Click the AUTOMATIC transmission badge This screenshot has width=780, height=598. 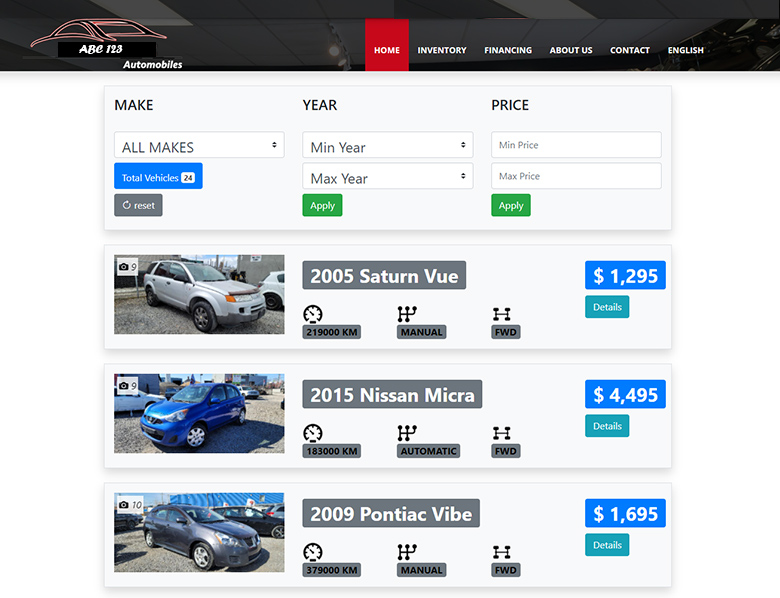(x=428, y=451)
